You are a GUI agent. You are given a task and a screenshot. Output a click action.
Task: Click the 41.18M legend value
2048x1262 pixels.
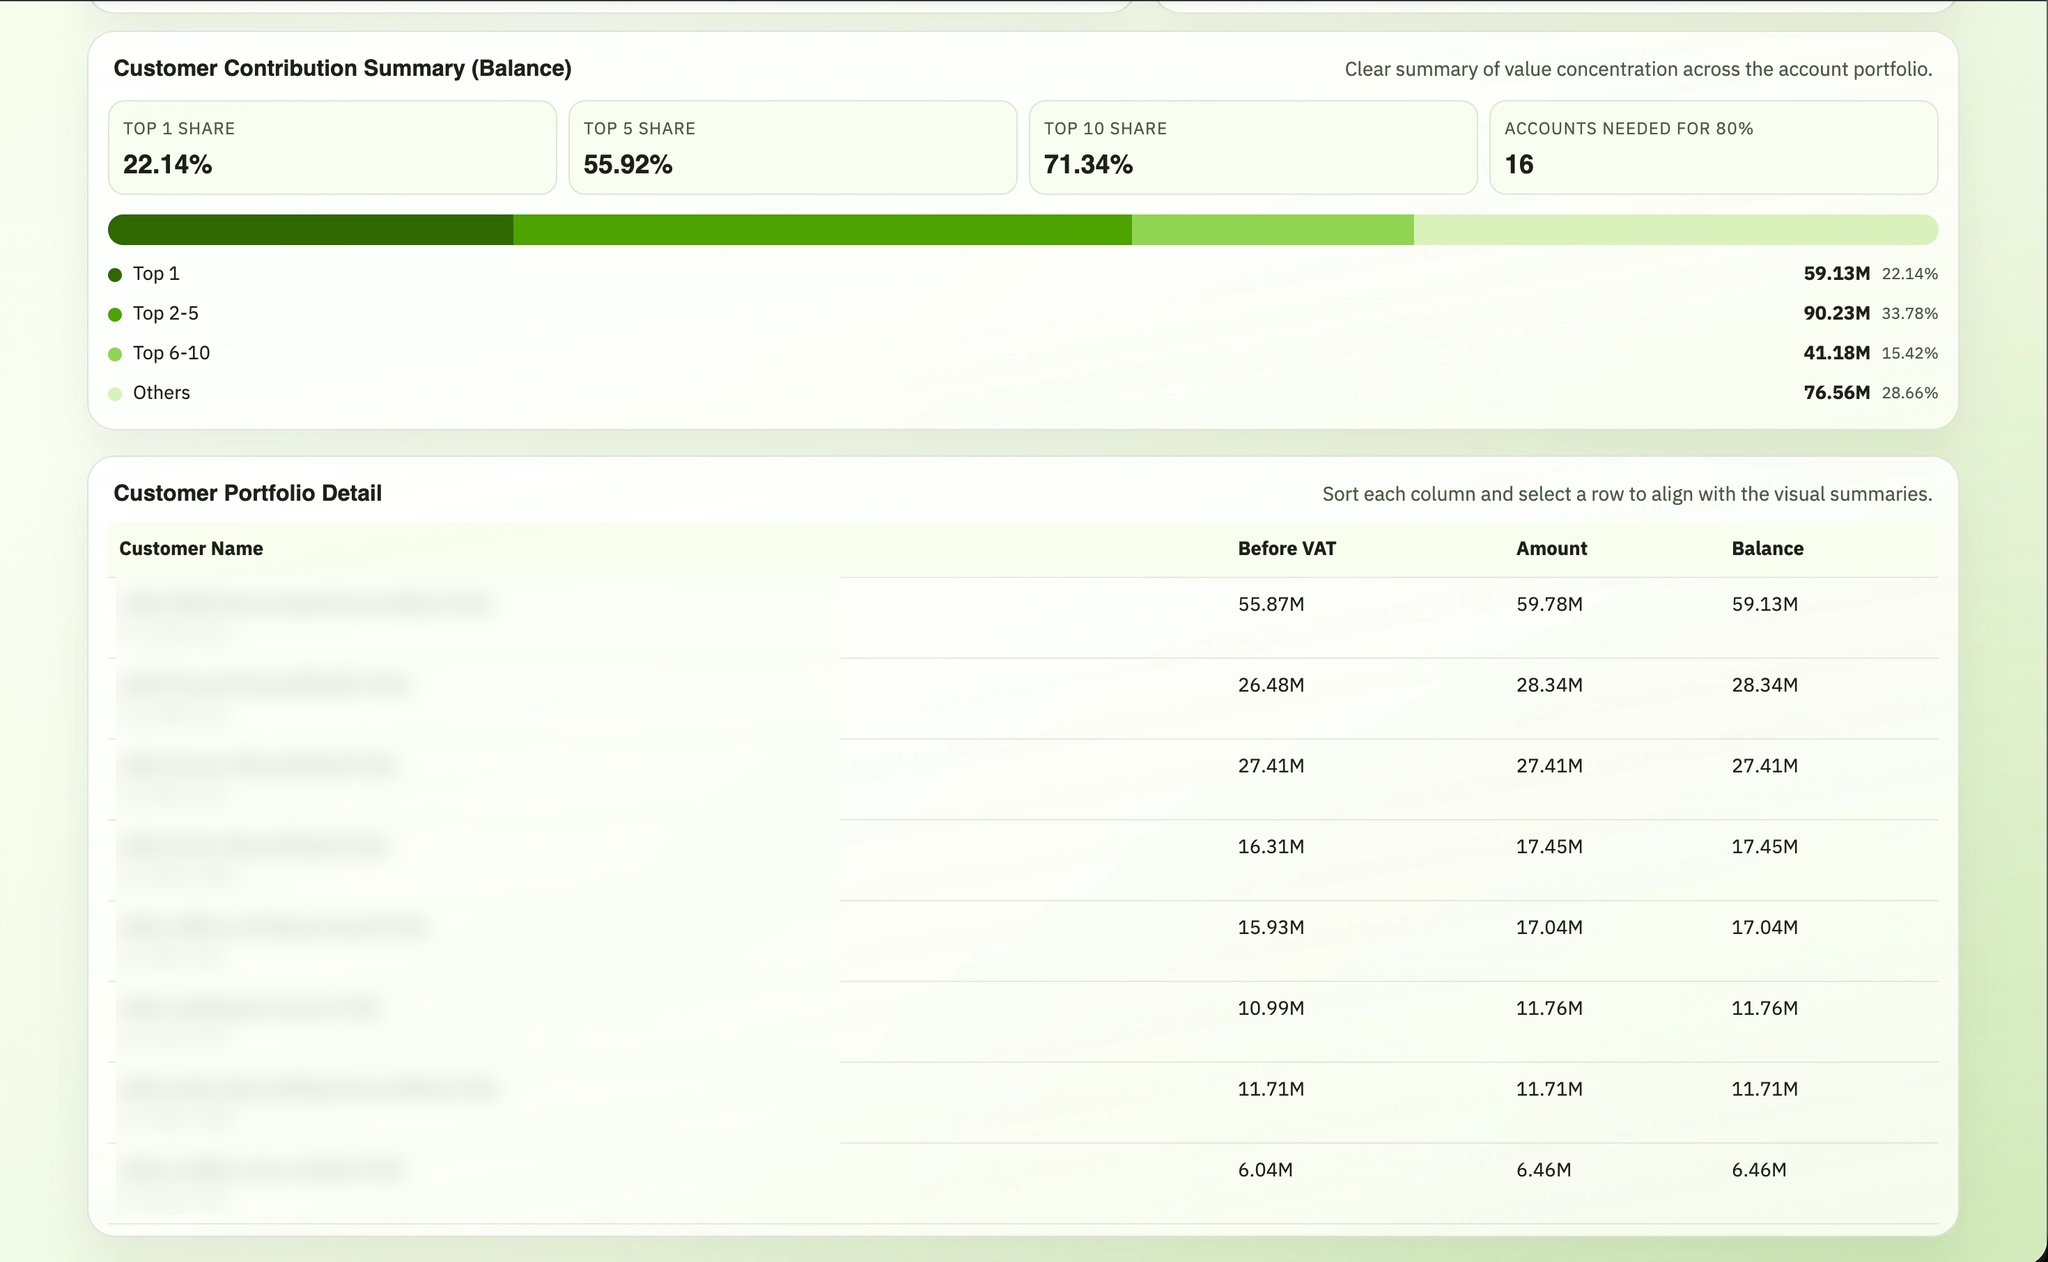point(1837,353)
